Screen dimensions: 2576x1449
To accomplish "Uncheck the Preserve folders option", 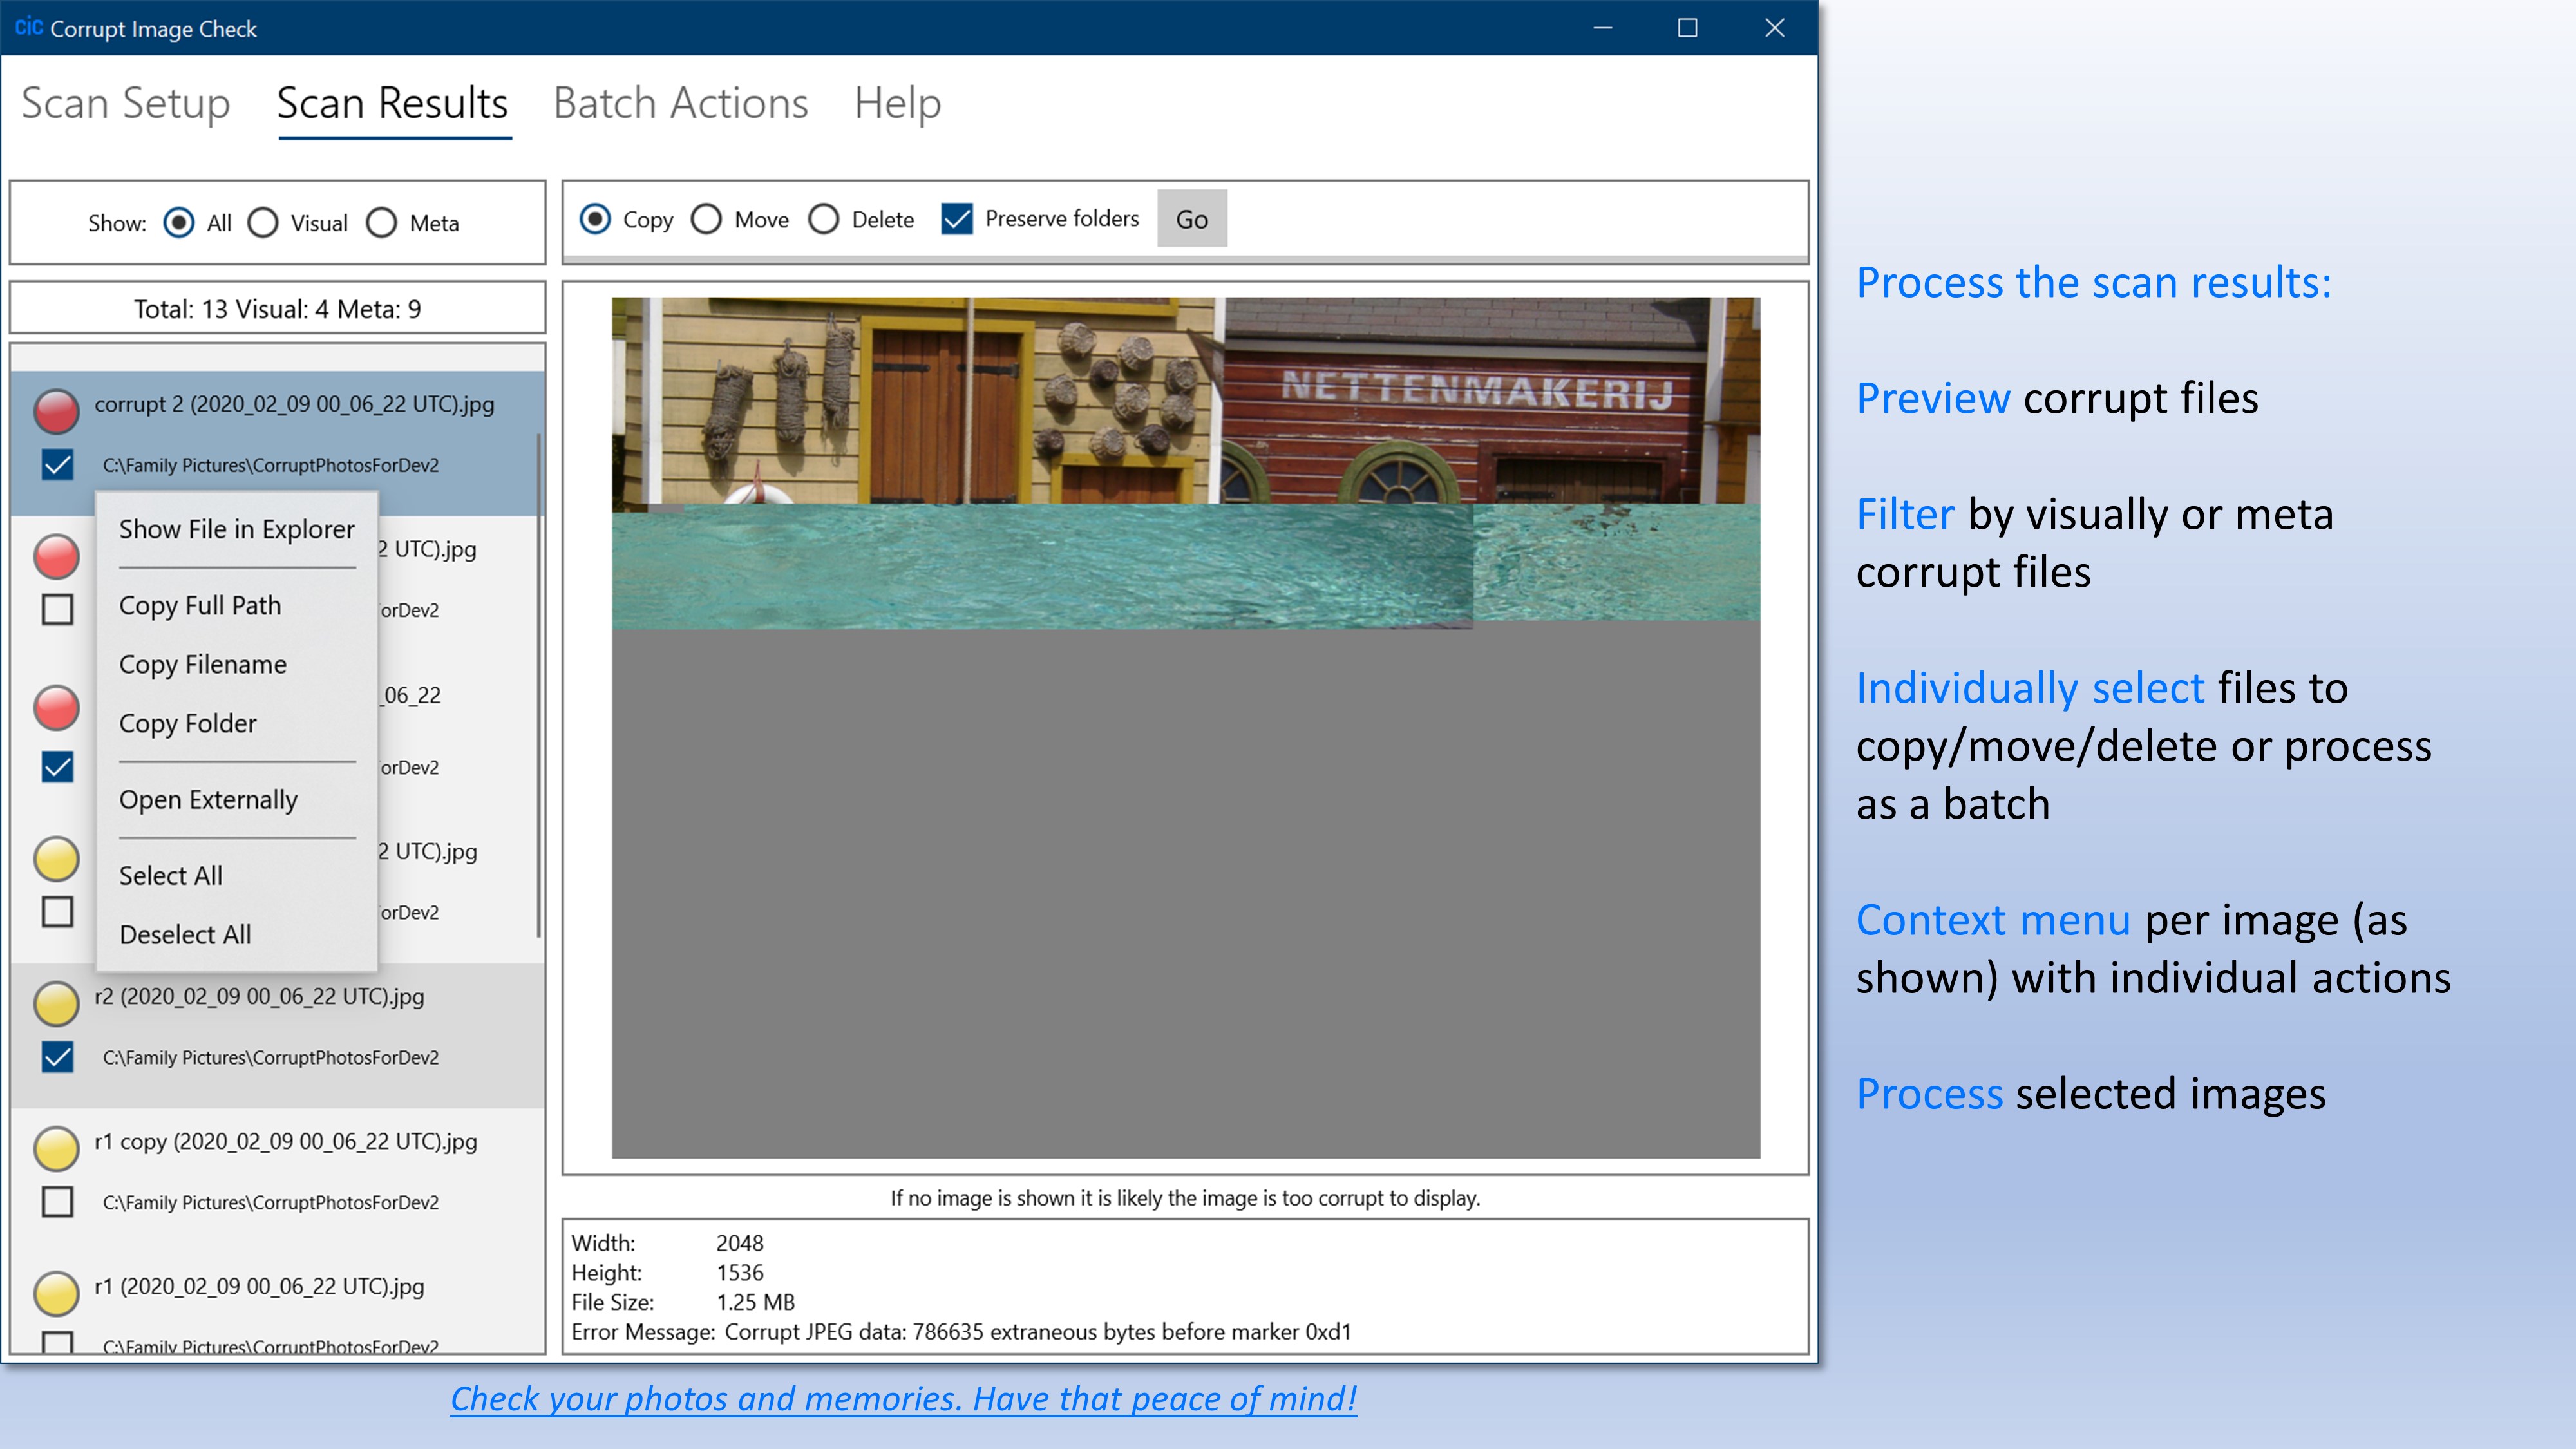I will (957, 219).
